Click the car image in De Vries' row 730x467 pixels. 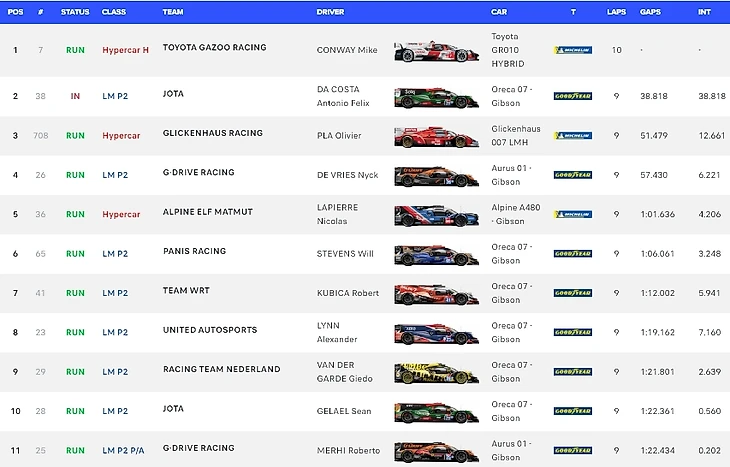(x=436, y=176)
